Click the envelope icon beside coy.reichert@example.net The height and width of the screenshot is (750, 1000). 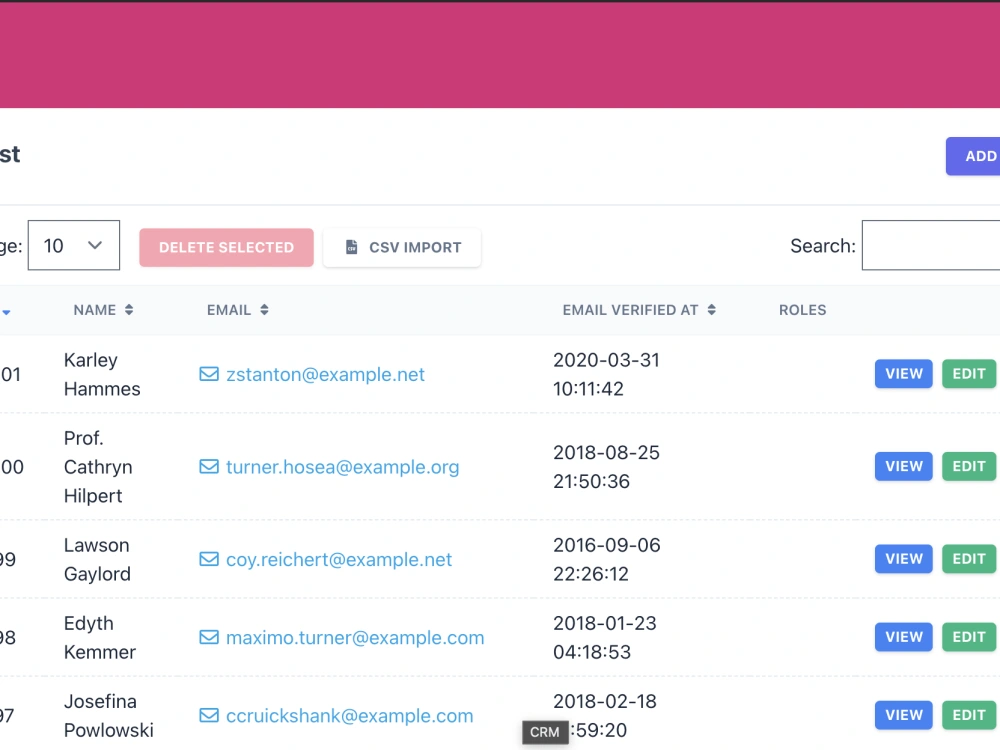[208, 559]
